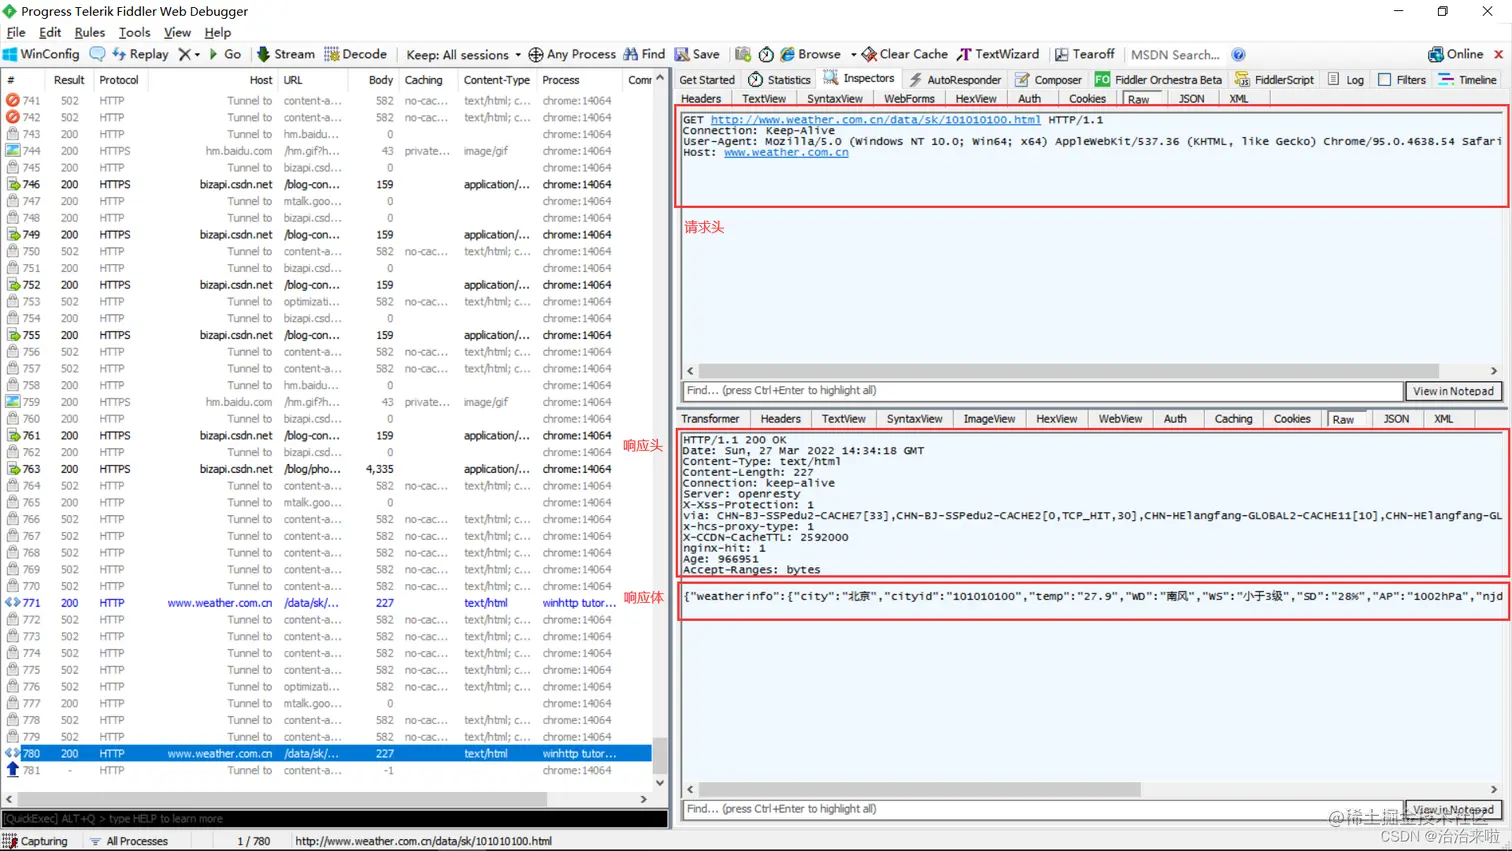The image size is (1512, 851).
Task: Expand the Remove (X) dropdown arrow
Action: pyautogui.click(x=197, y=55)
